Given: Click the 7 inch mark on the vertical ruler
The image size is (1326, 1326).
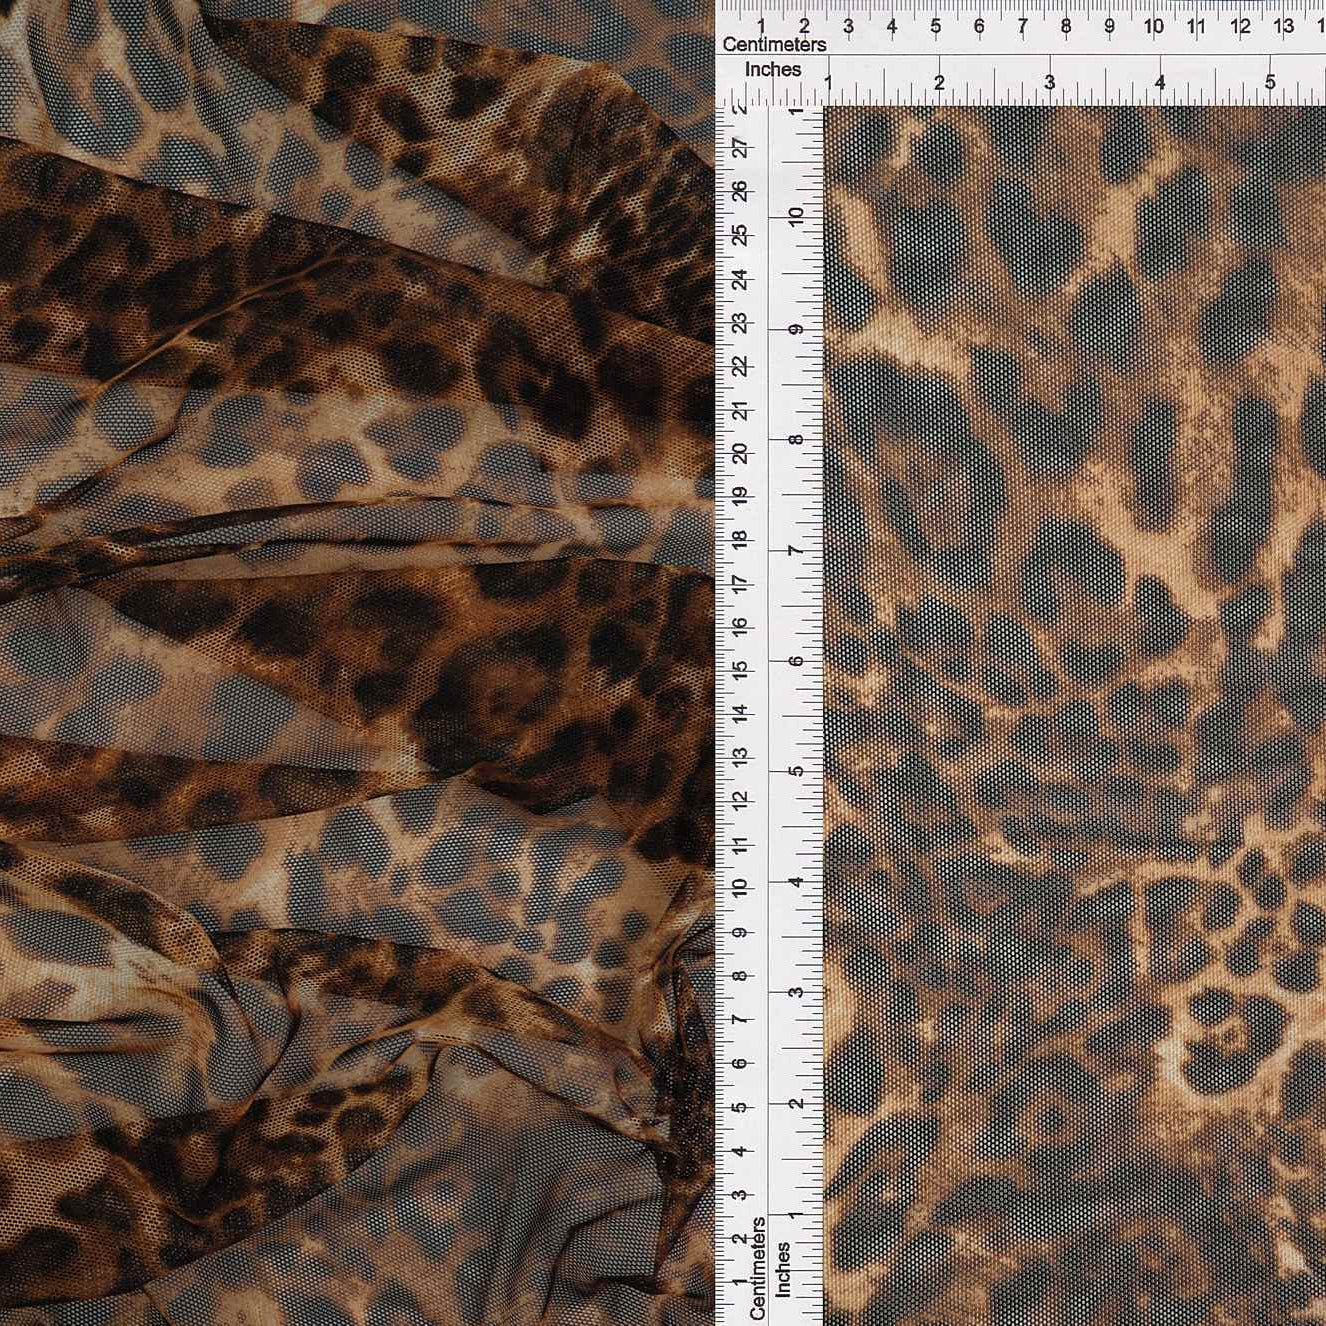Looking at the screenshot, I should 797,550.
